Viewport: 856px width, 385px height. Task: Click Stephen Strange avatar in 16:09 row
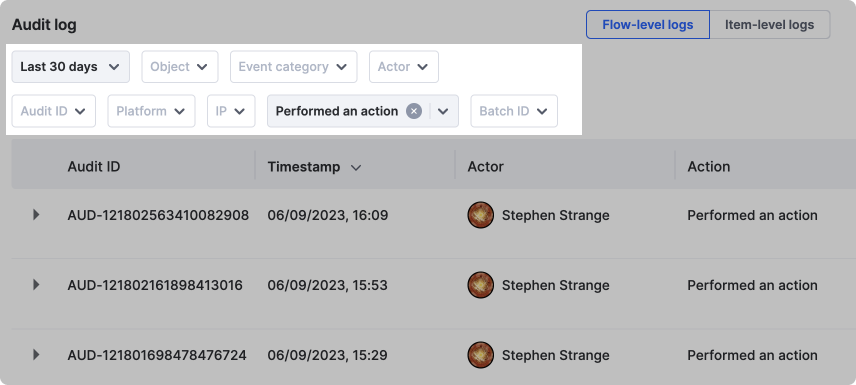[480, 215]
